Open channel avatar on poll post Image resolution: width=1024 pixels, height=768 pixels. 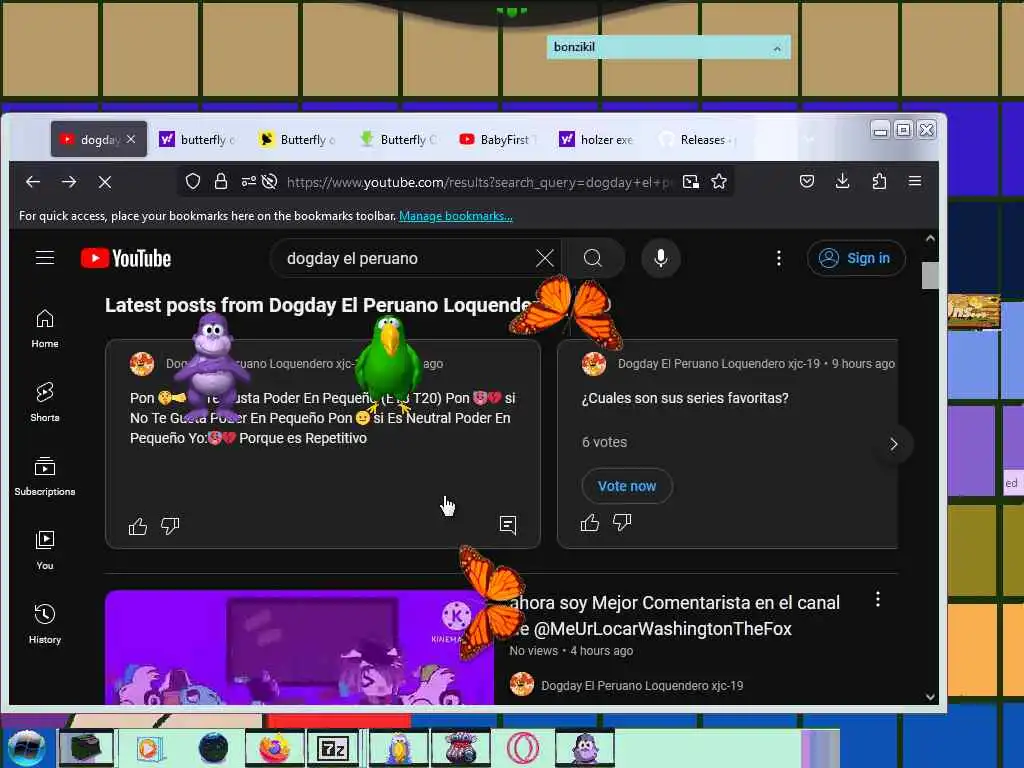(594, 364)
